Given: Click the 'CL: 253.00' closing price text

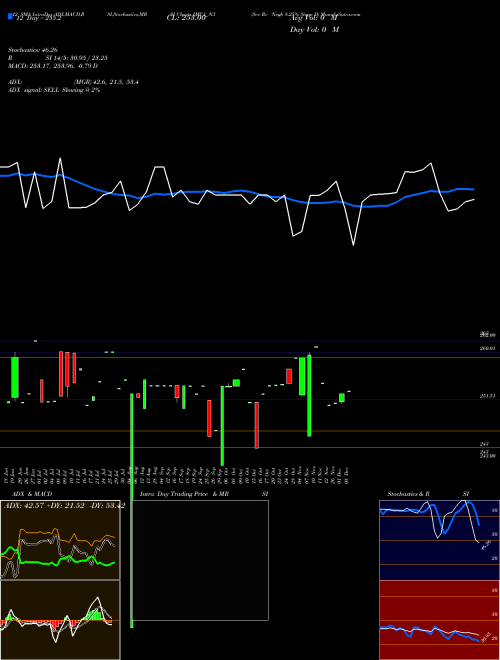Looking at the screenshot, I should pos(186,18).
